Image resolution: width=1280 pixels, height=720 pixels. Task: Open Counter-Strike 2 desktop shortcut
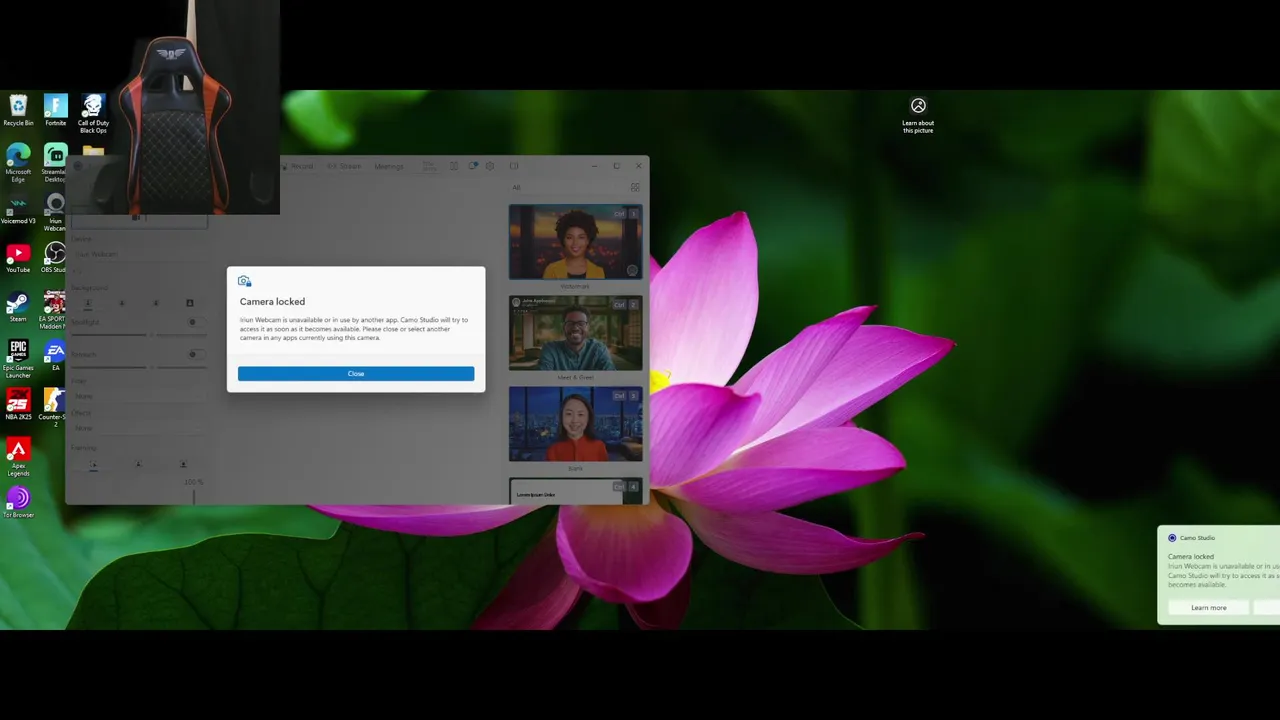pos(55,408)
